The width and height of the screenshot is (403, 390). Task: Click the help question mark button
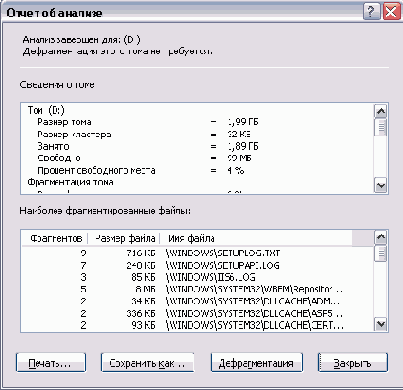[371, 12]
